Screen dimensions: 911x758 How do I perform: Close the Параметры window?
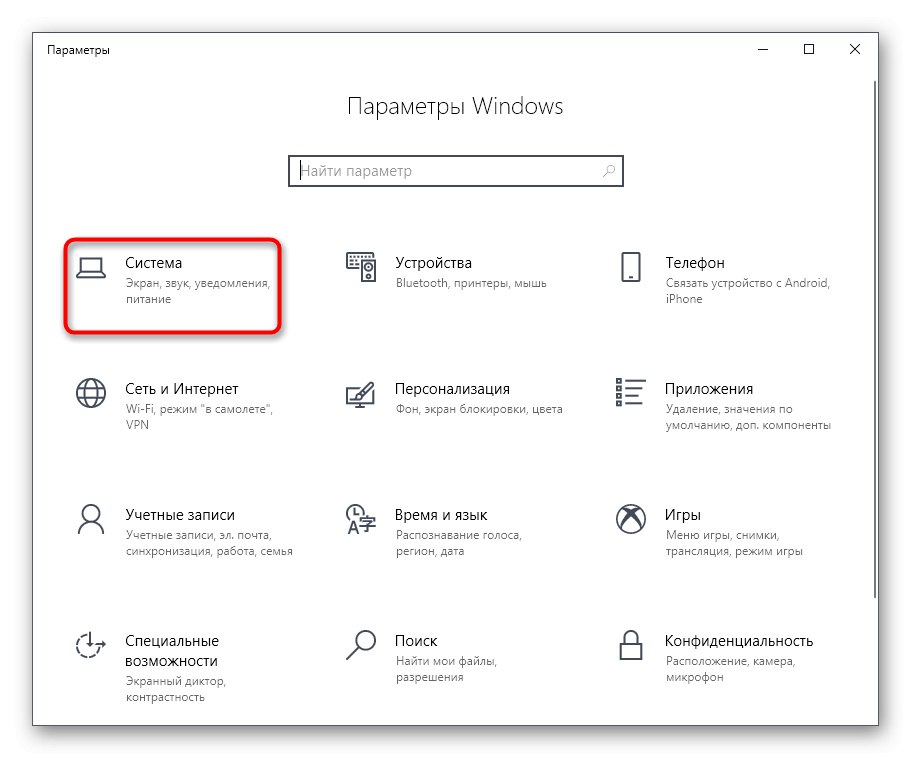(x=855, y=49)
